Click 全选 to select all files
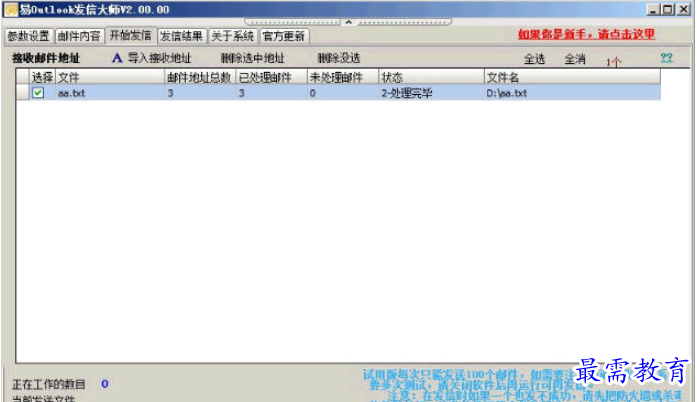The image size is (697, 402). (x=534, y=59)
